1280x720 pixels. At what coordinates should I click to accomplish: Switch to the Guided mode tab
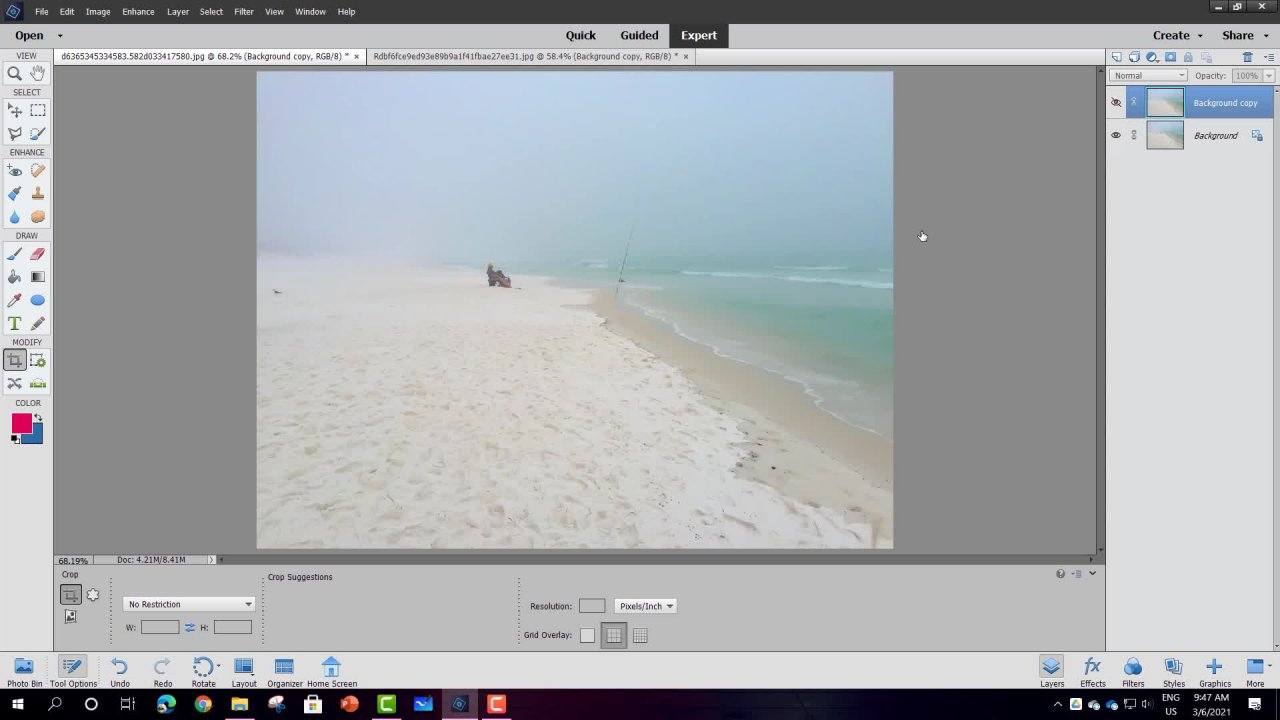click(x=639, y=35)
